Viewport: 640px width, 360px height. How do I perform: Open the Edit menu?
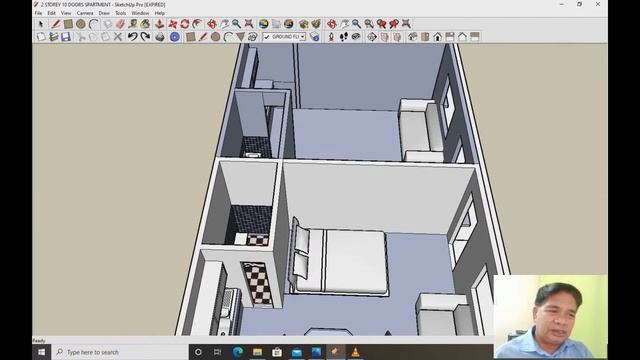click(x=51, y=13)
